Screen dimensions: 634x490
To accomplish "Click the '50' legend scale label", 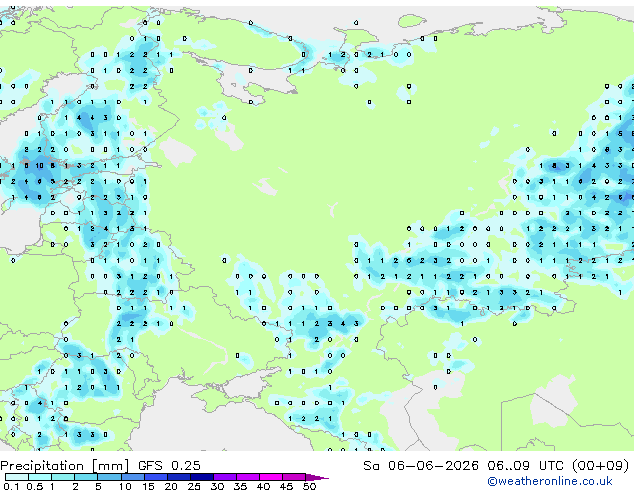I will [309, 486].
